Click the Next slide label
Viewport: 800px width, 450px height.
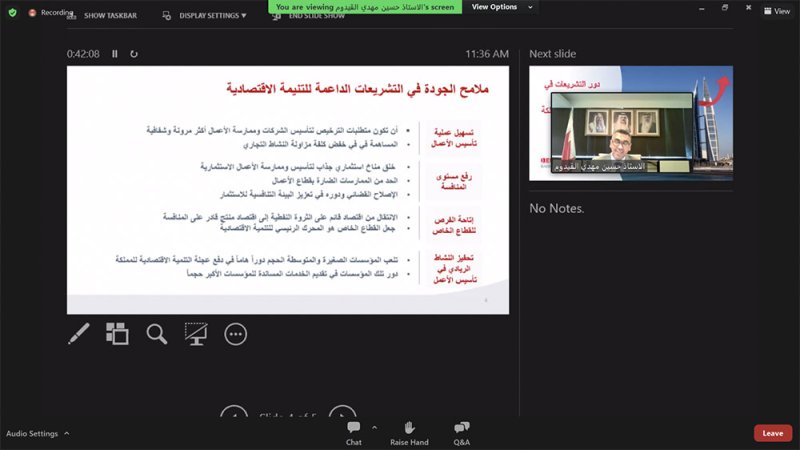click(x=553, y=54)
